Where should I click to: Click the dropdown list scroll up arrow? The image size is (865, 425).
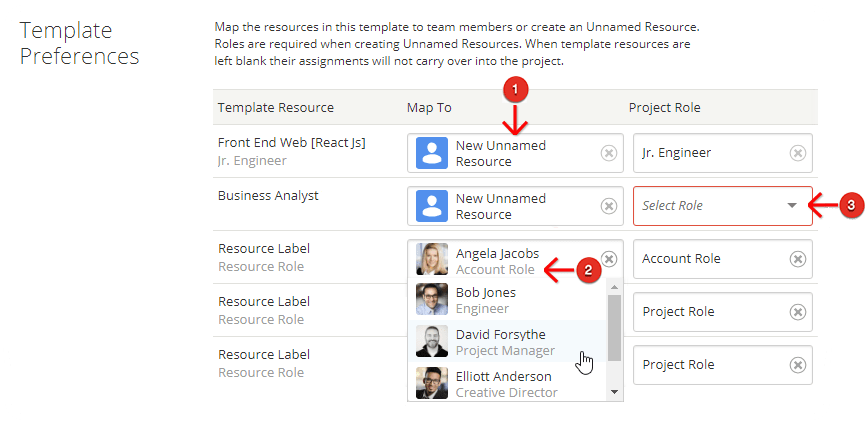tap(615, 287)
